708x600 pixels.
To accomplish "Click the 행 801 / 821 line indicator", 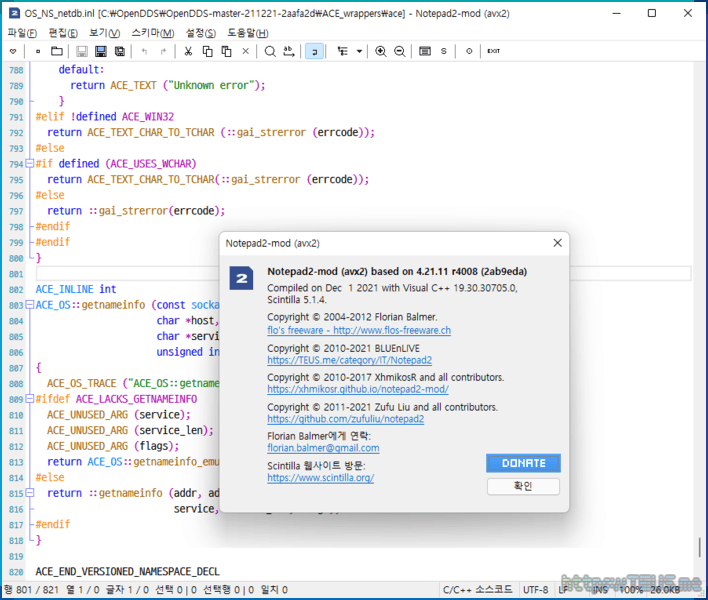I will [x=32, y=590].
